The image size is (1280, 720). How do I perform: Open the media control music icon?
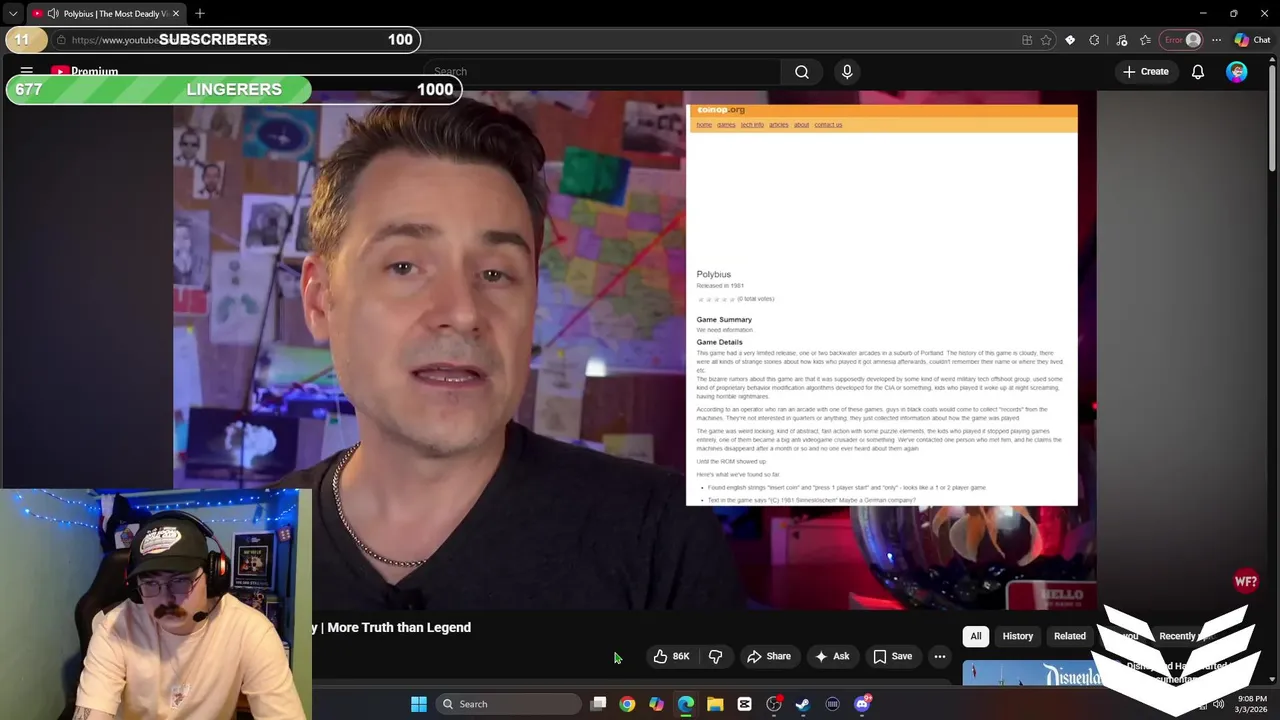tap(1122, 40)
